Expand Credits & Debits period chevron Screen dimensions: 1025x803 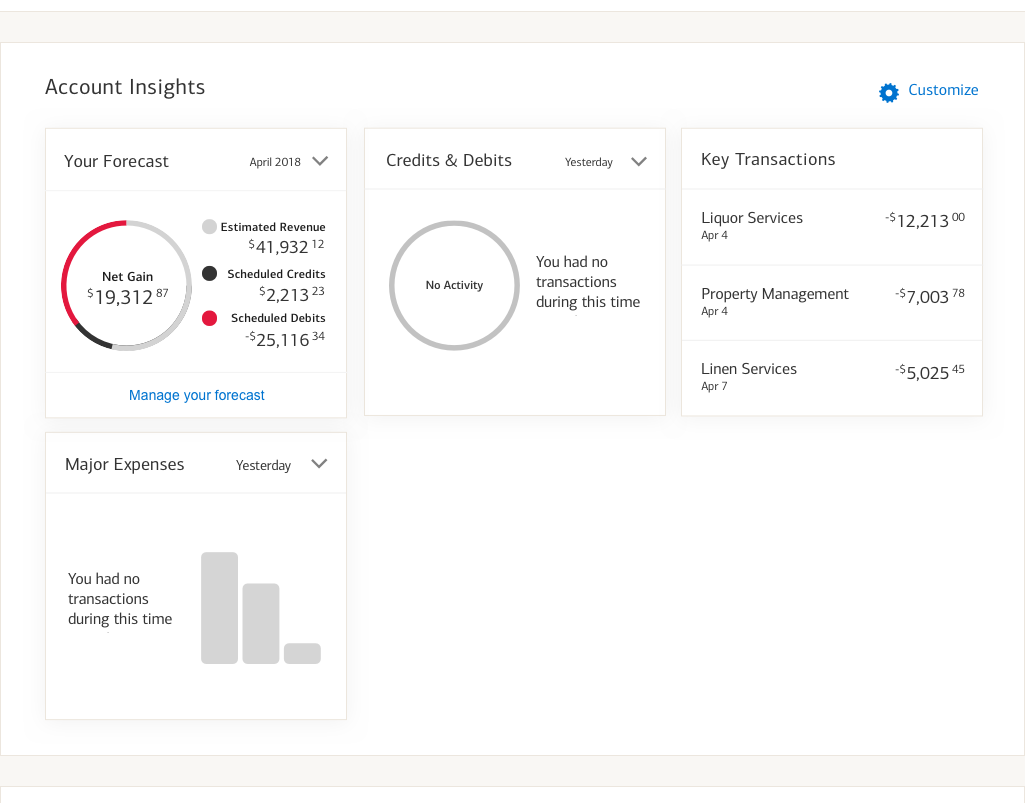pyautogui.click(x=639, y=162)
